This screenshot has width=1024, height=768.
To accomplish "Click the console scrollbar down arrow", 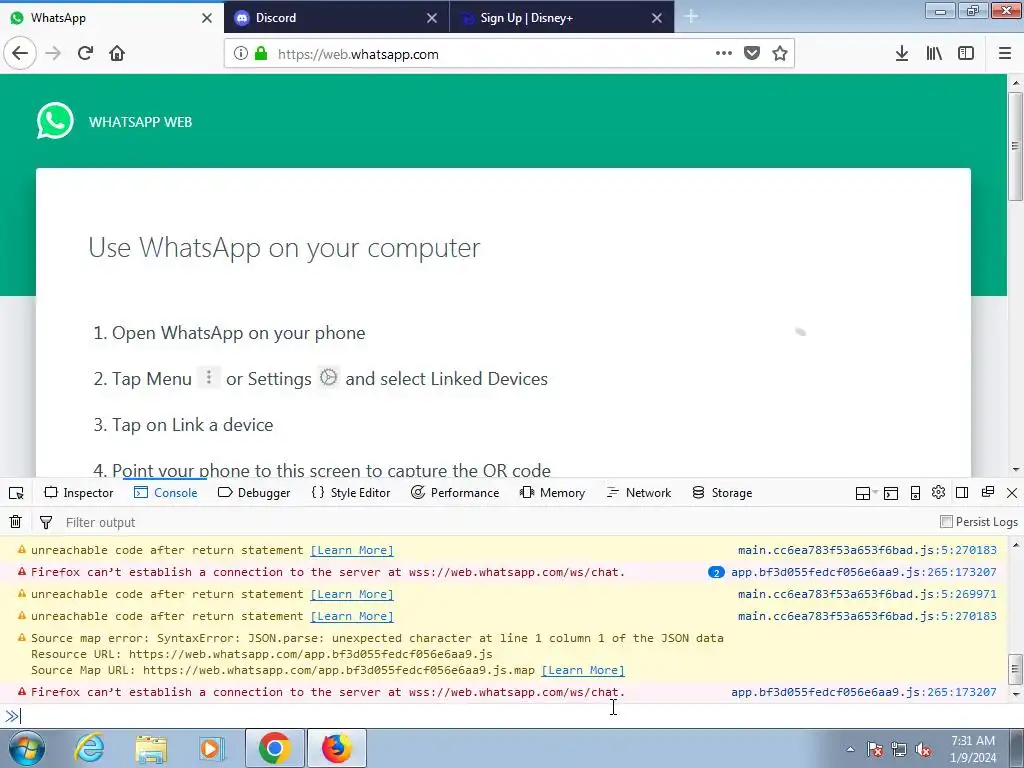I will pyautogui.click(x=1015, y=694).
